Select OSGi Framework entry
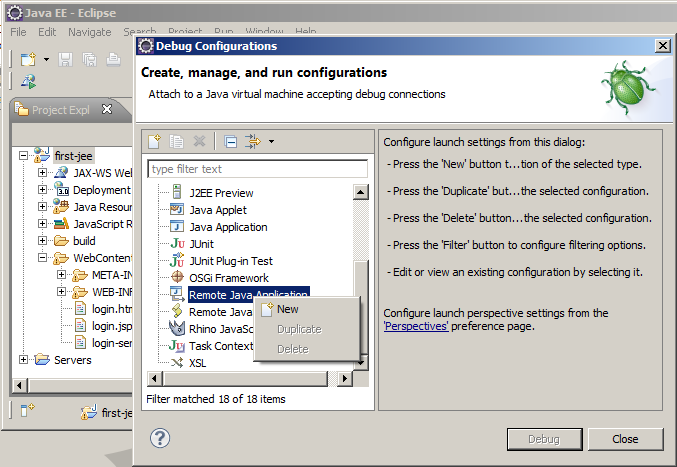The image size is (677, 467). pyautogui.click(x=229, y=278)
